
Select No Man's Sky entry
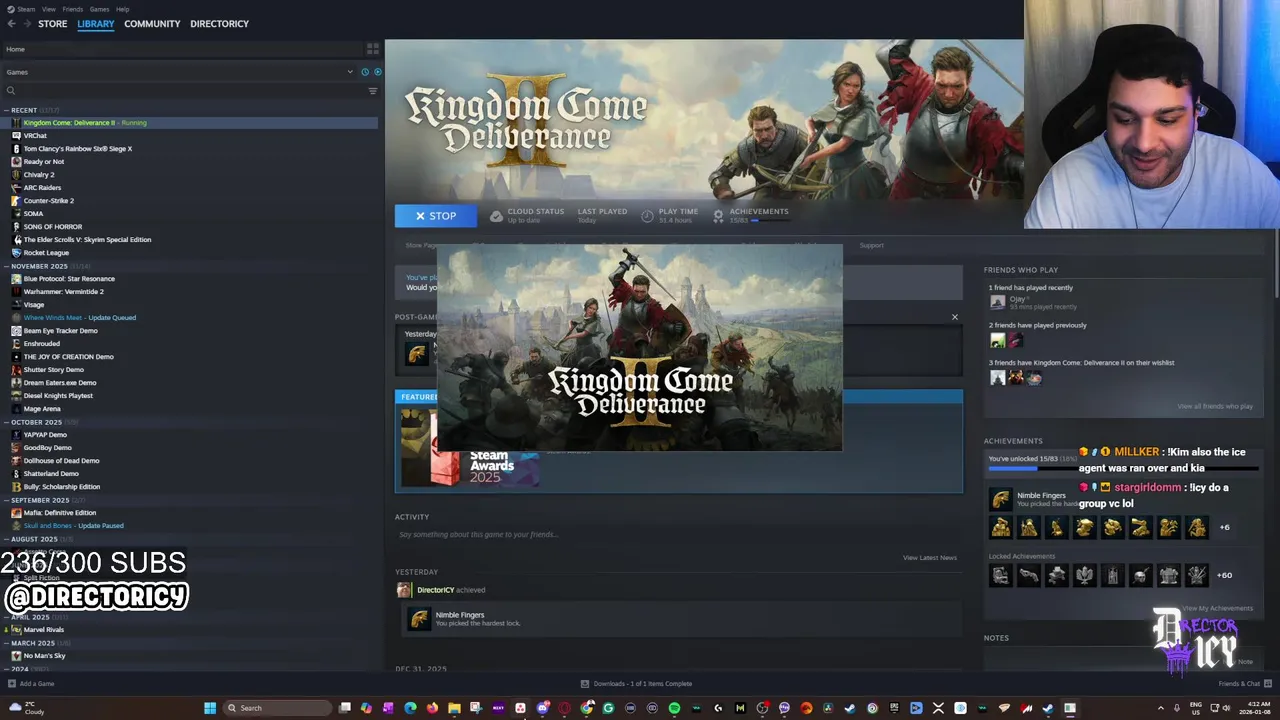pyautogui.click(x=45, y=656)
